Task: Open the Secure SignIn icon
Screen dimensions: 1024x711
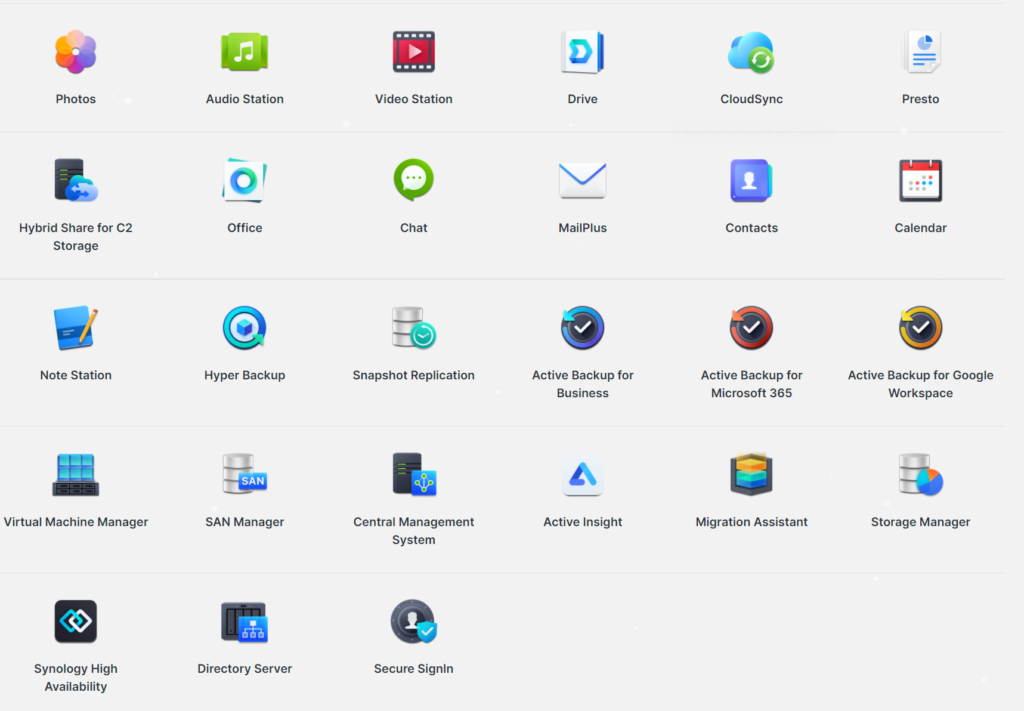Action: pos(413,622)
